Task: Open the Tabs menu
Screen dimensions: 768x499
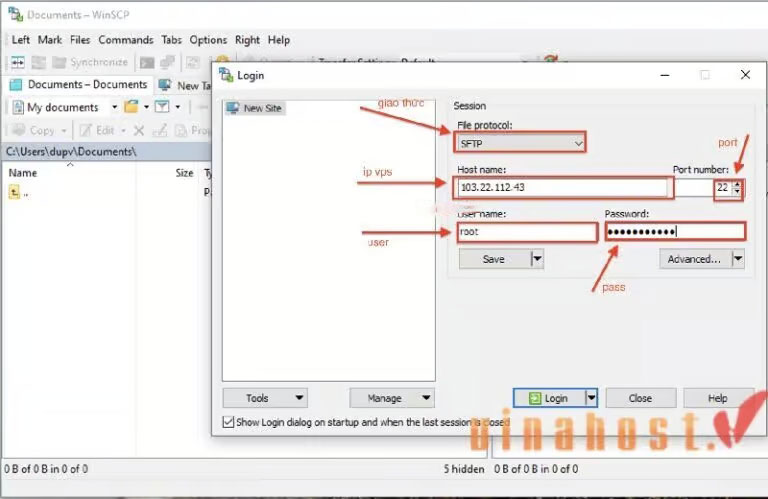Action: [x=171, y=40]
